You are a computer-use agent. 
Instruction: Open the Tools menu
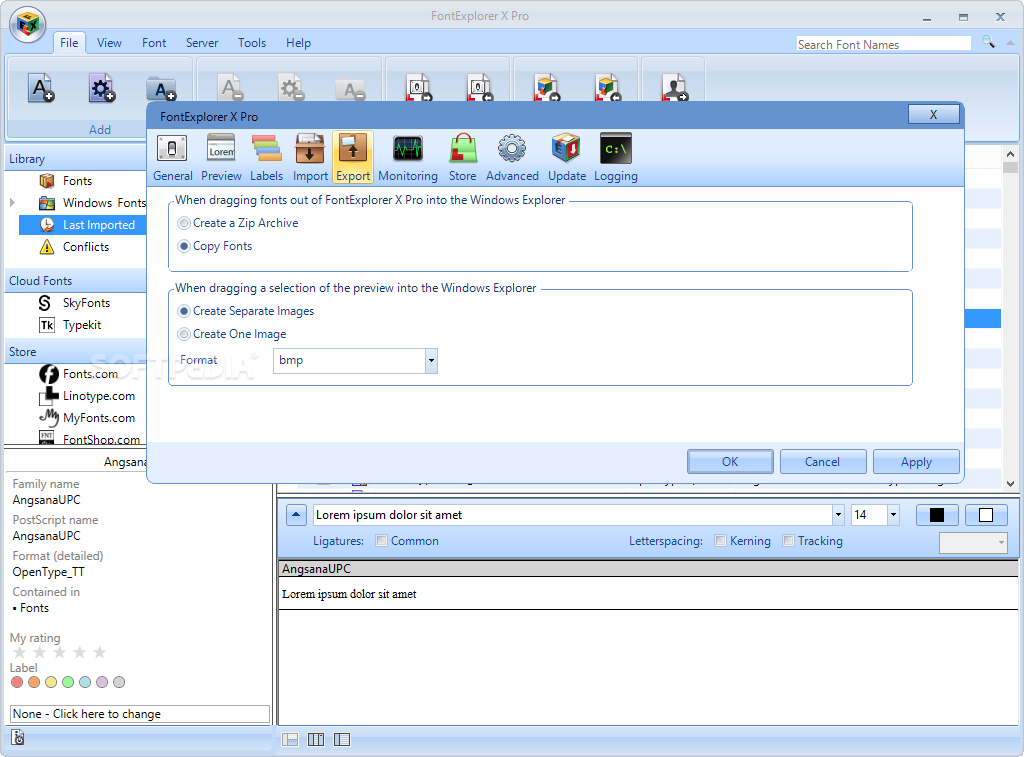point(251,43)
